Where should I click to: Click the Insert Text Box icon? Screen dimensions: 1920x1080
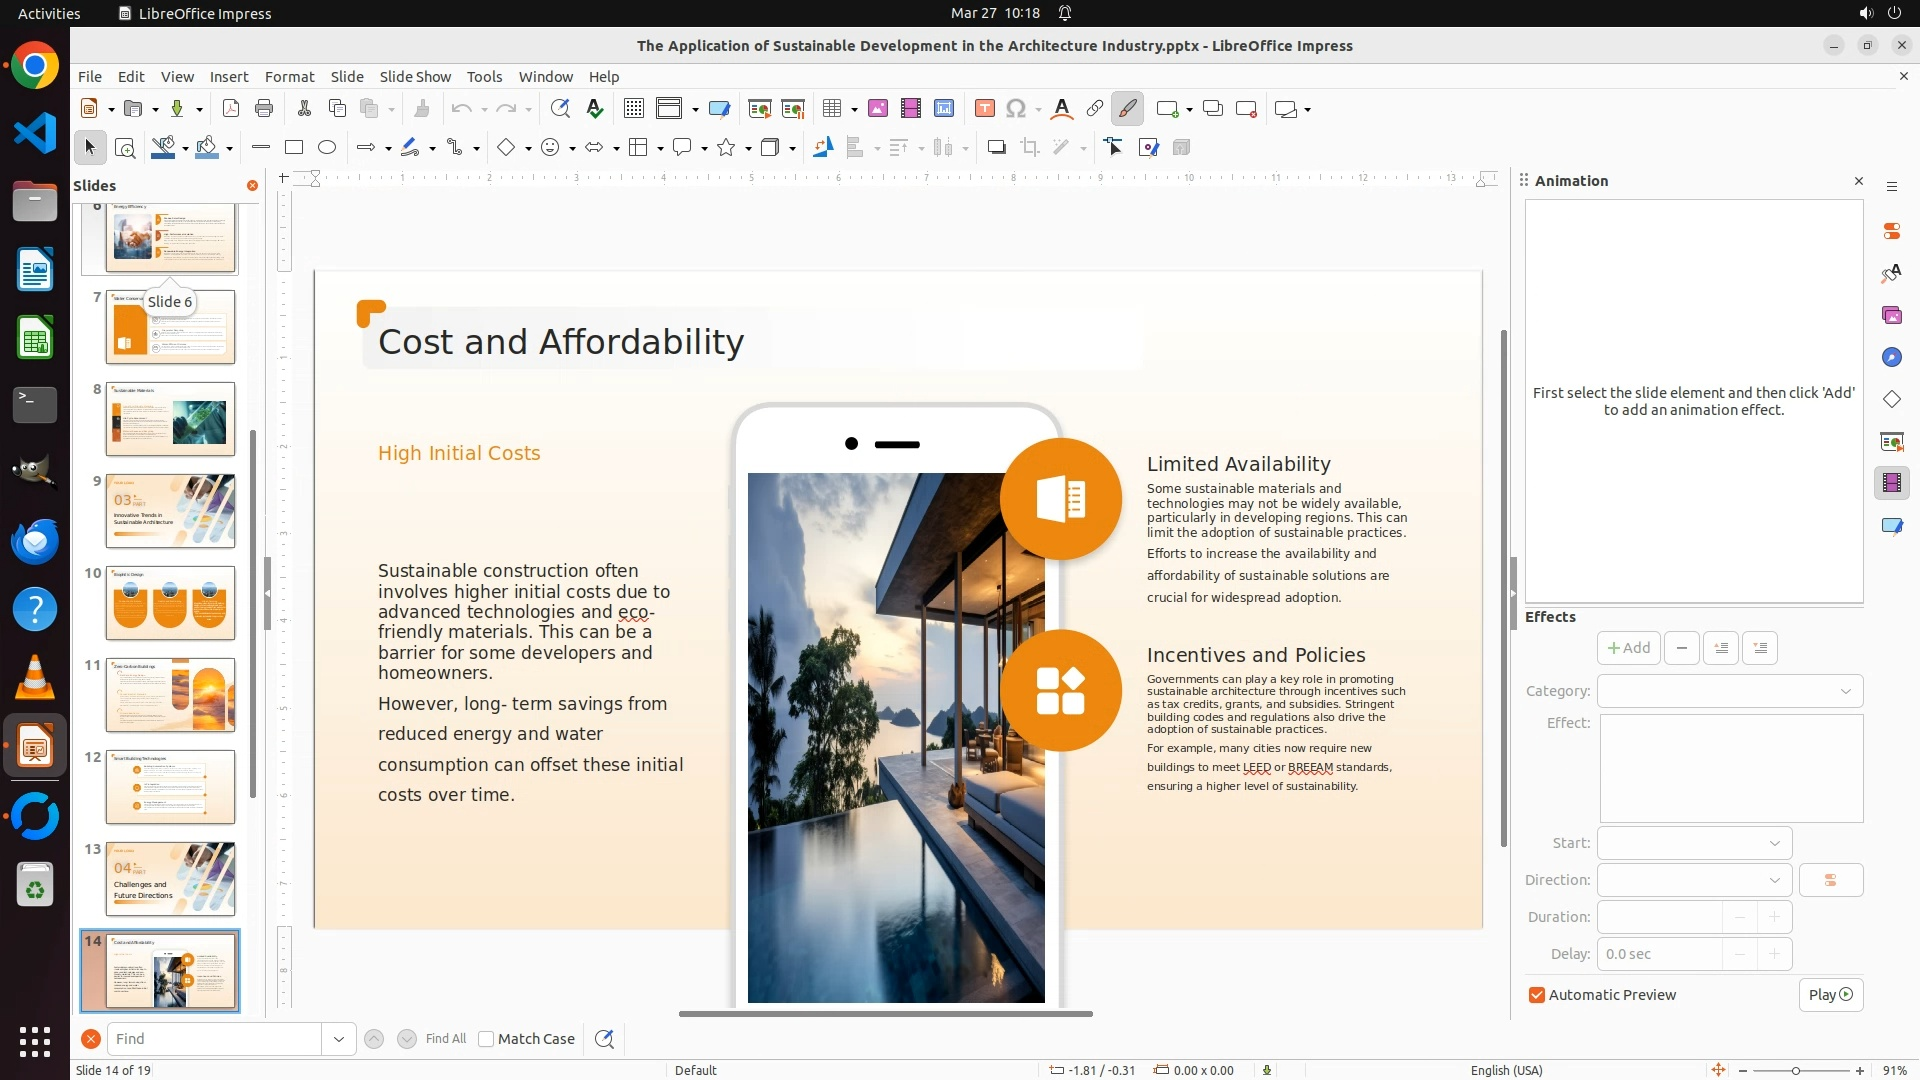coord(984,109)
